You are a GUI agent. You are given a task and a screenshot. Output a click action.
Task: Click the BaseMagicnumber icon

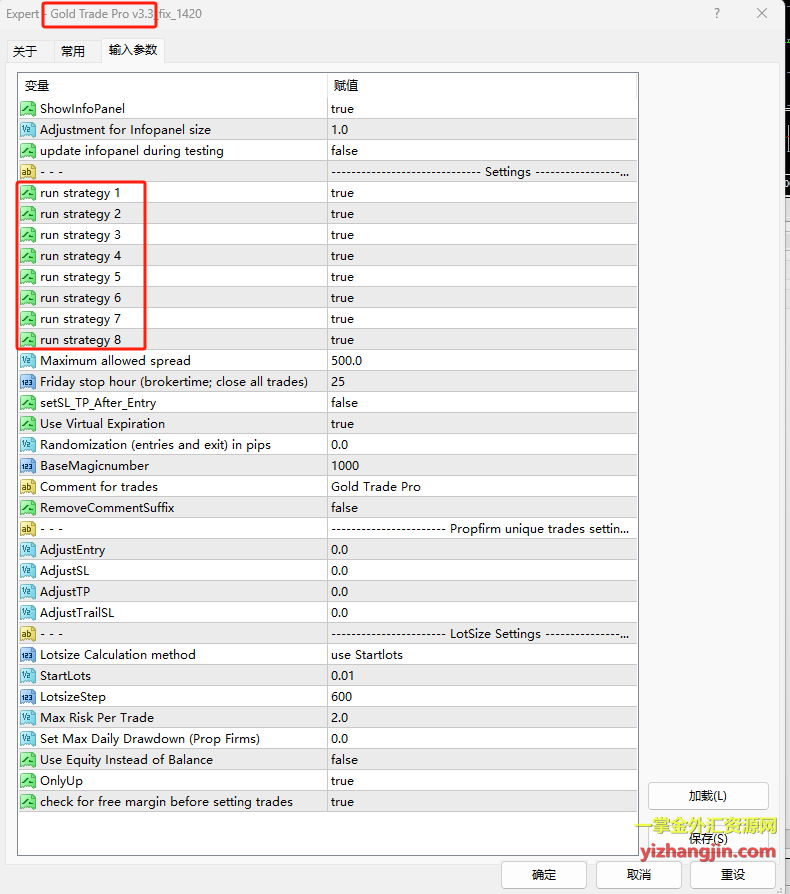click(x=28, y=466)
